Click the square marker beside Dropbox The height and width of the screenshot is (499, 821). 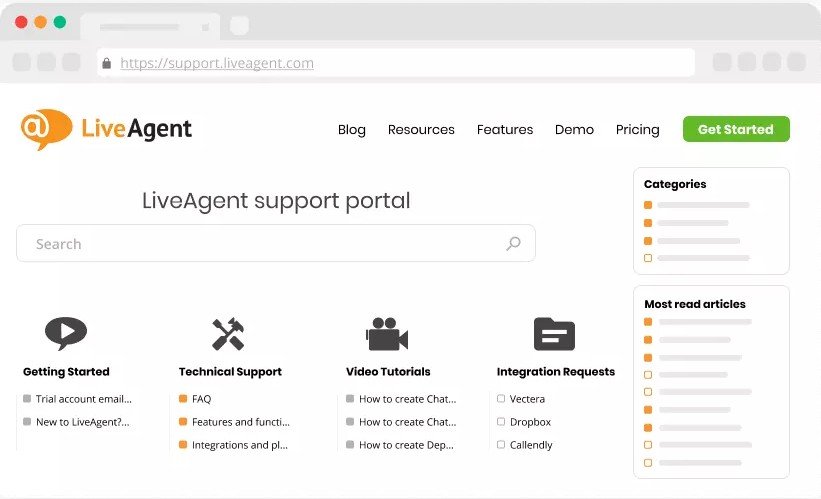pos(501,422)
